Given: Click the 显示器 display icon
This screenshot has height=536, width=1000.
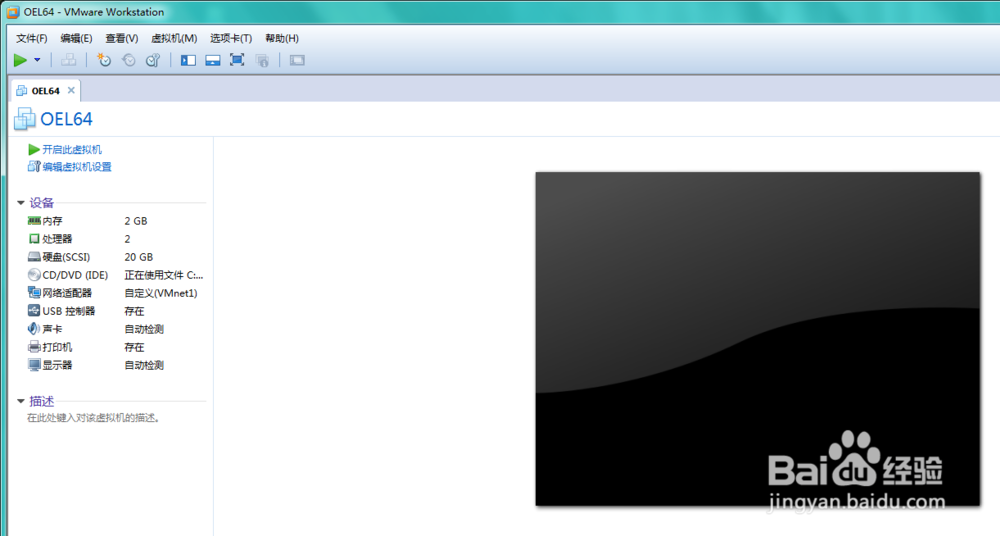Looking at the screenshot, I should pos(34,365).
